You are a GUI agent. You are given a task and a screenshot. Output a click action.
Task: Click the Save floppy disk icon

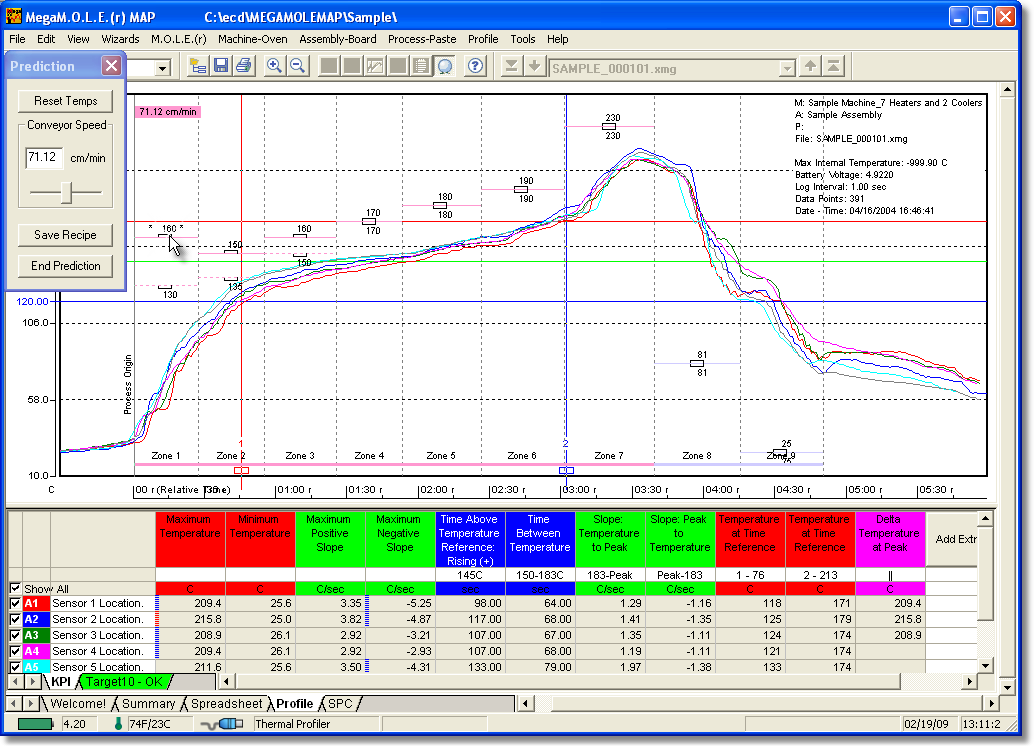point(221,66)
